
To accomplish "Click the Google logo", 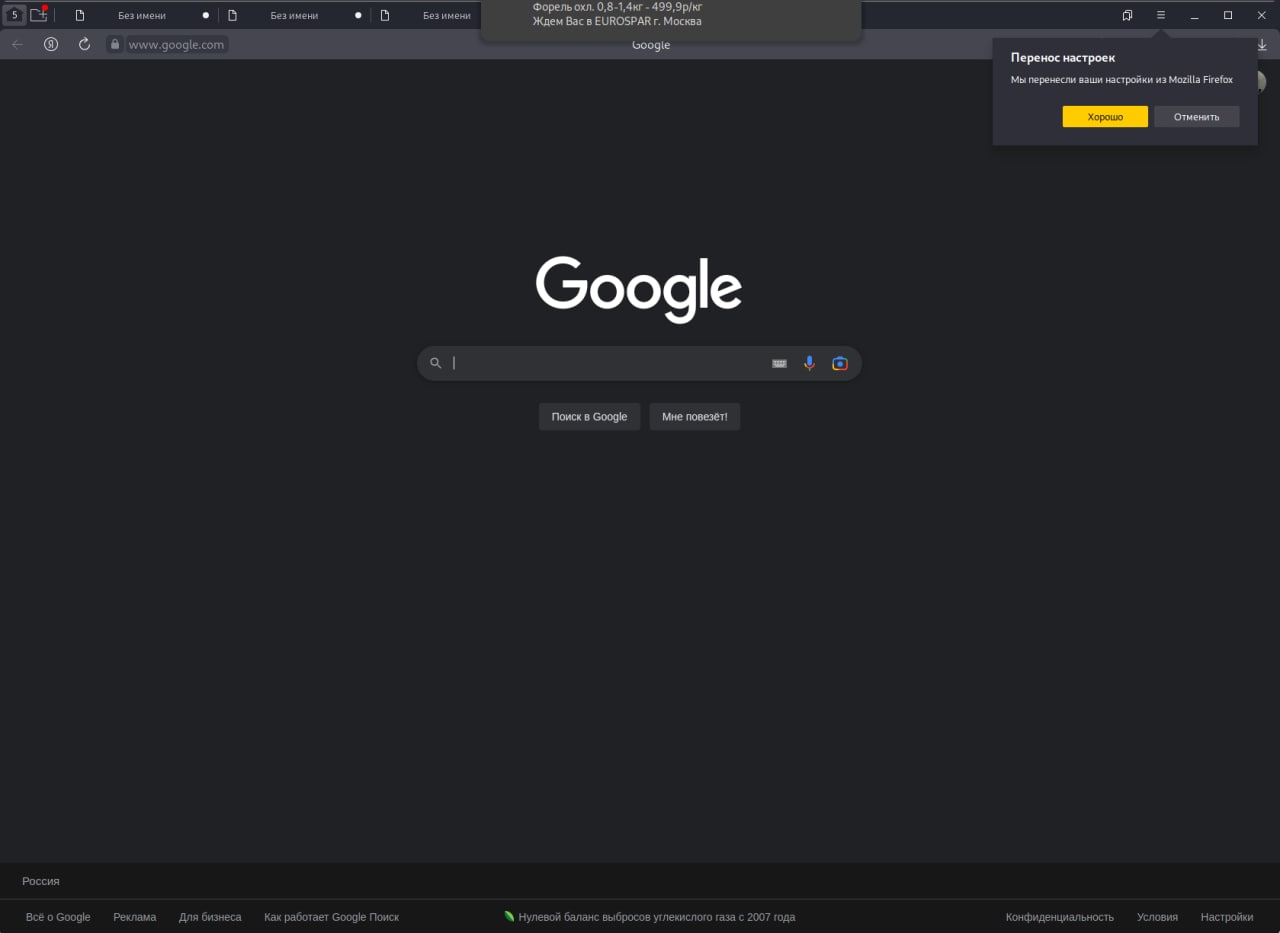I will pos(639,289).
